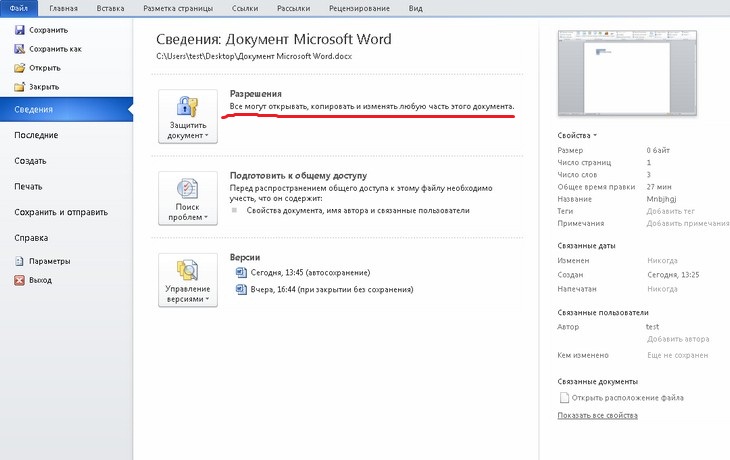Click Сегодня, 13:25 created date

pyautogui.click(x=673, y=275)
